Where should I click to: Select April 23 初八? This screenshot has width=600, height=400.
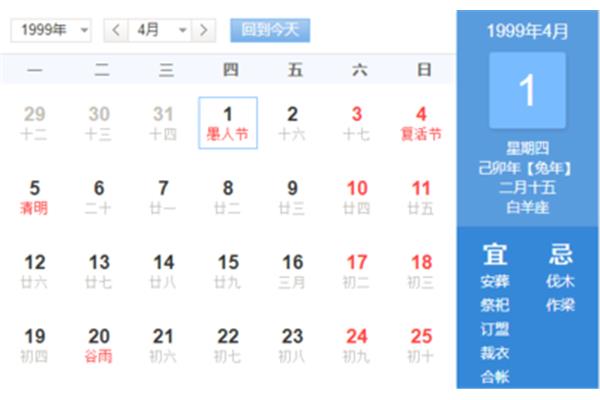(x=293, y=346)
